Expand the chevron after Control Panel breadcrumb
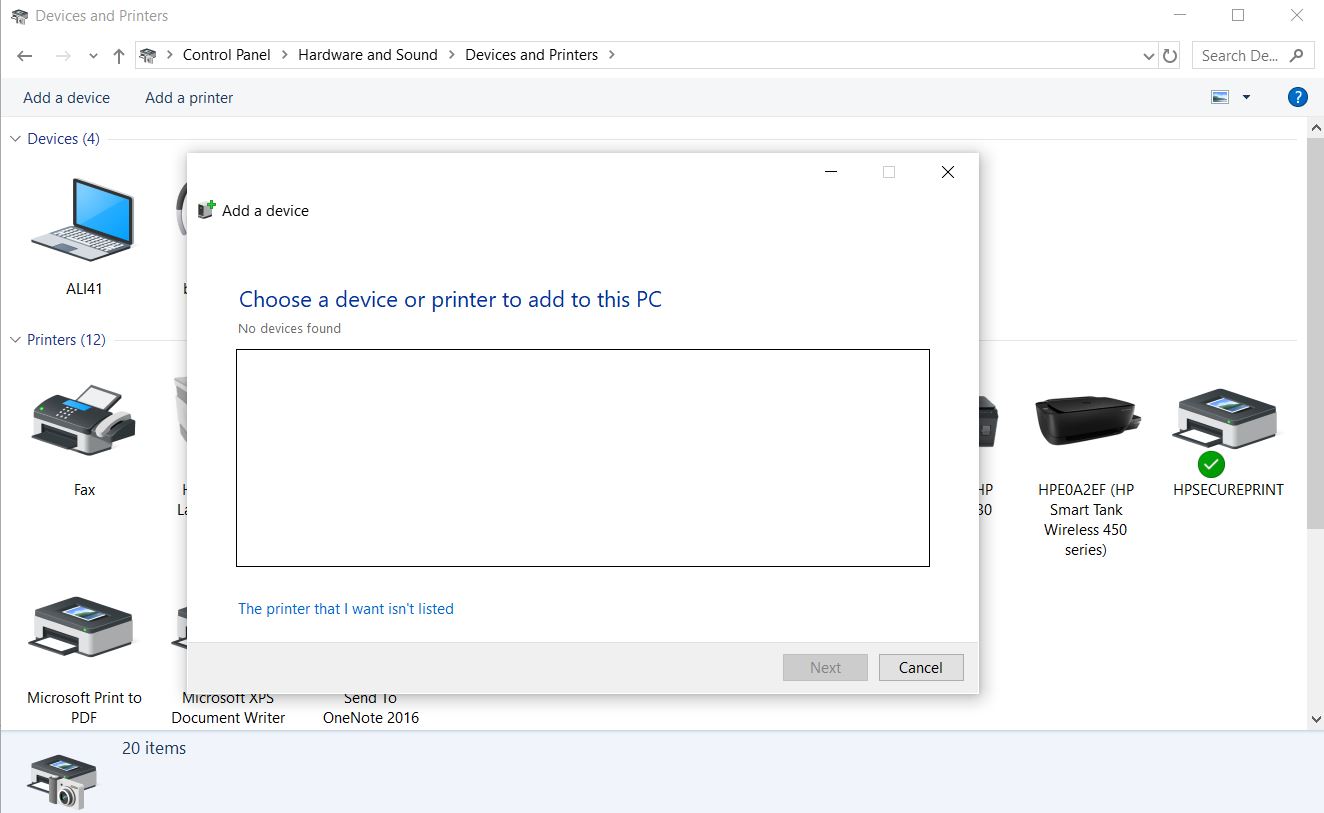This screenshot has width=1324, height=813. pyautogui.click(x=285, y=55)
